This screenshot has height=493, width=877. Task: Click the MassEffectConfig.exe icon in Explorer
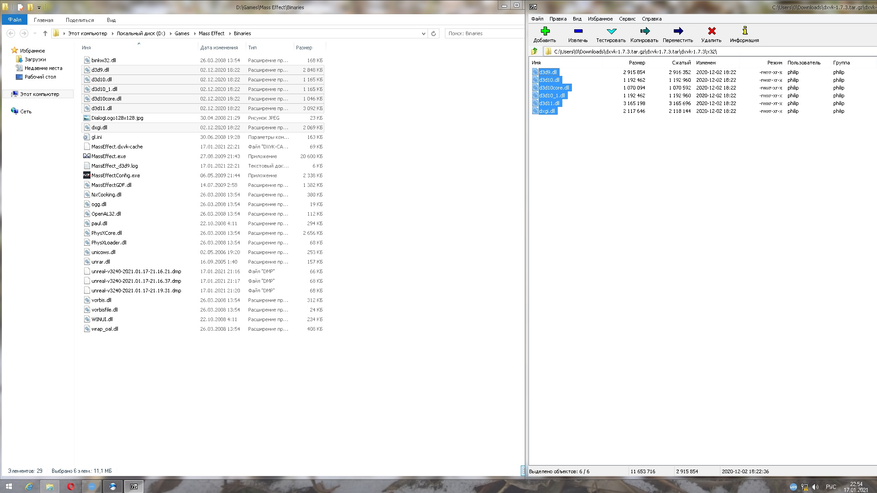(87, 175)
